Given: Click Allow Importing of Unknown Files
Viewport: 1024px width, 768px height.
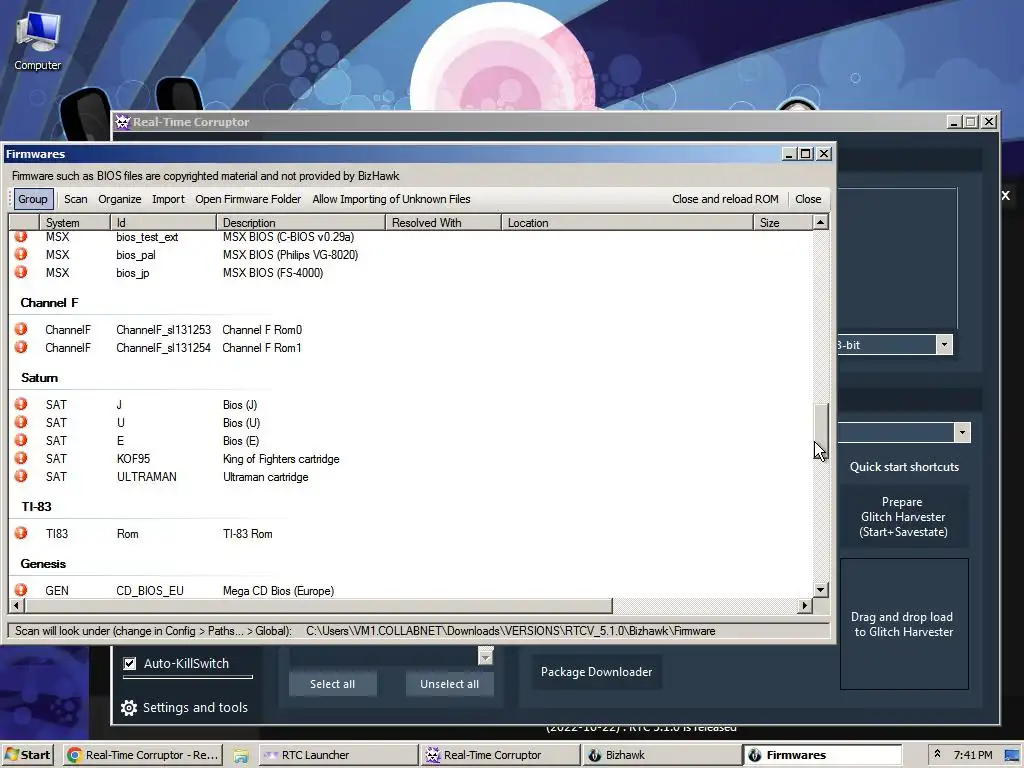Looking at the screenshot, I should pyautogui.click(x=391, y=199).
